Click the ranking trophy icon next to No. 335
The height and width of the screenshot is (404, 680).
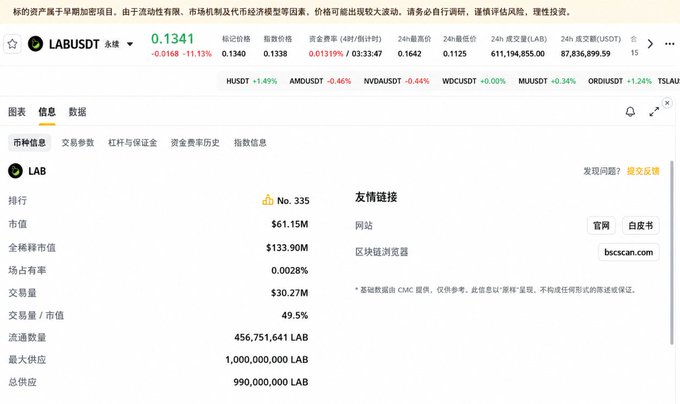click(268, 200)
